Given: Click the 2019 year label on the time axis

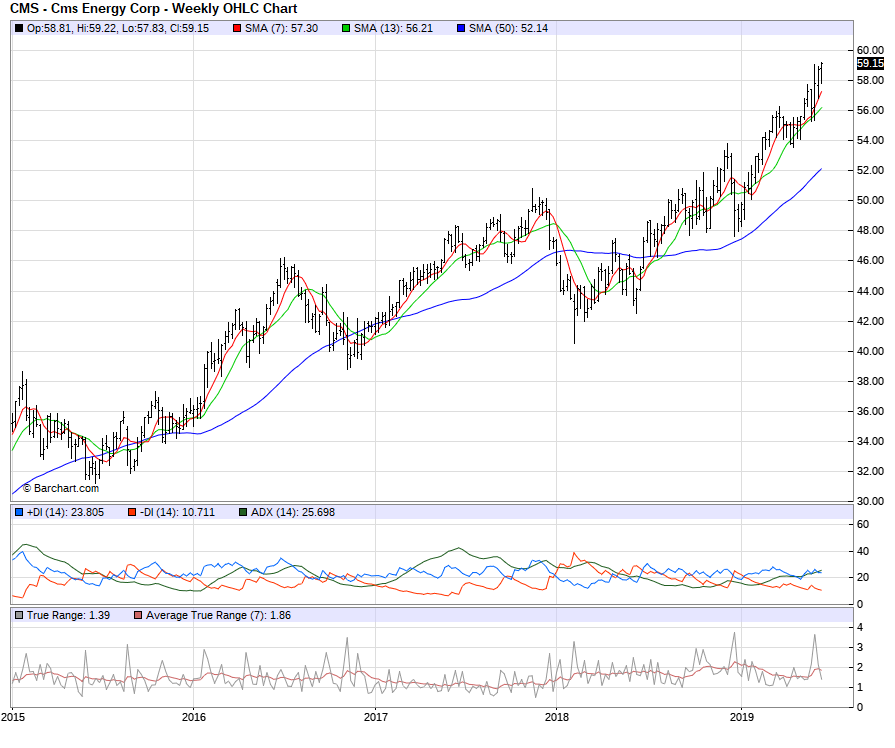Looking at the screenshot, I should (x=741, y=717).
